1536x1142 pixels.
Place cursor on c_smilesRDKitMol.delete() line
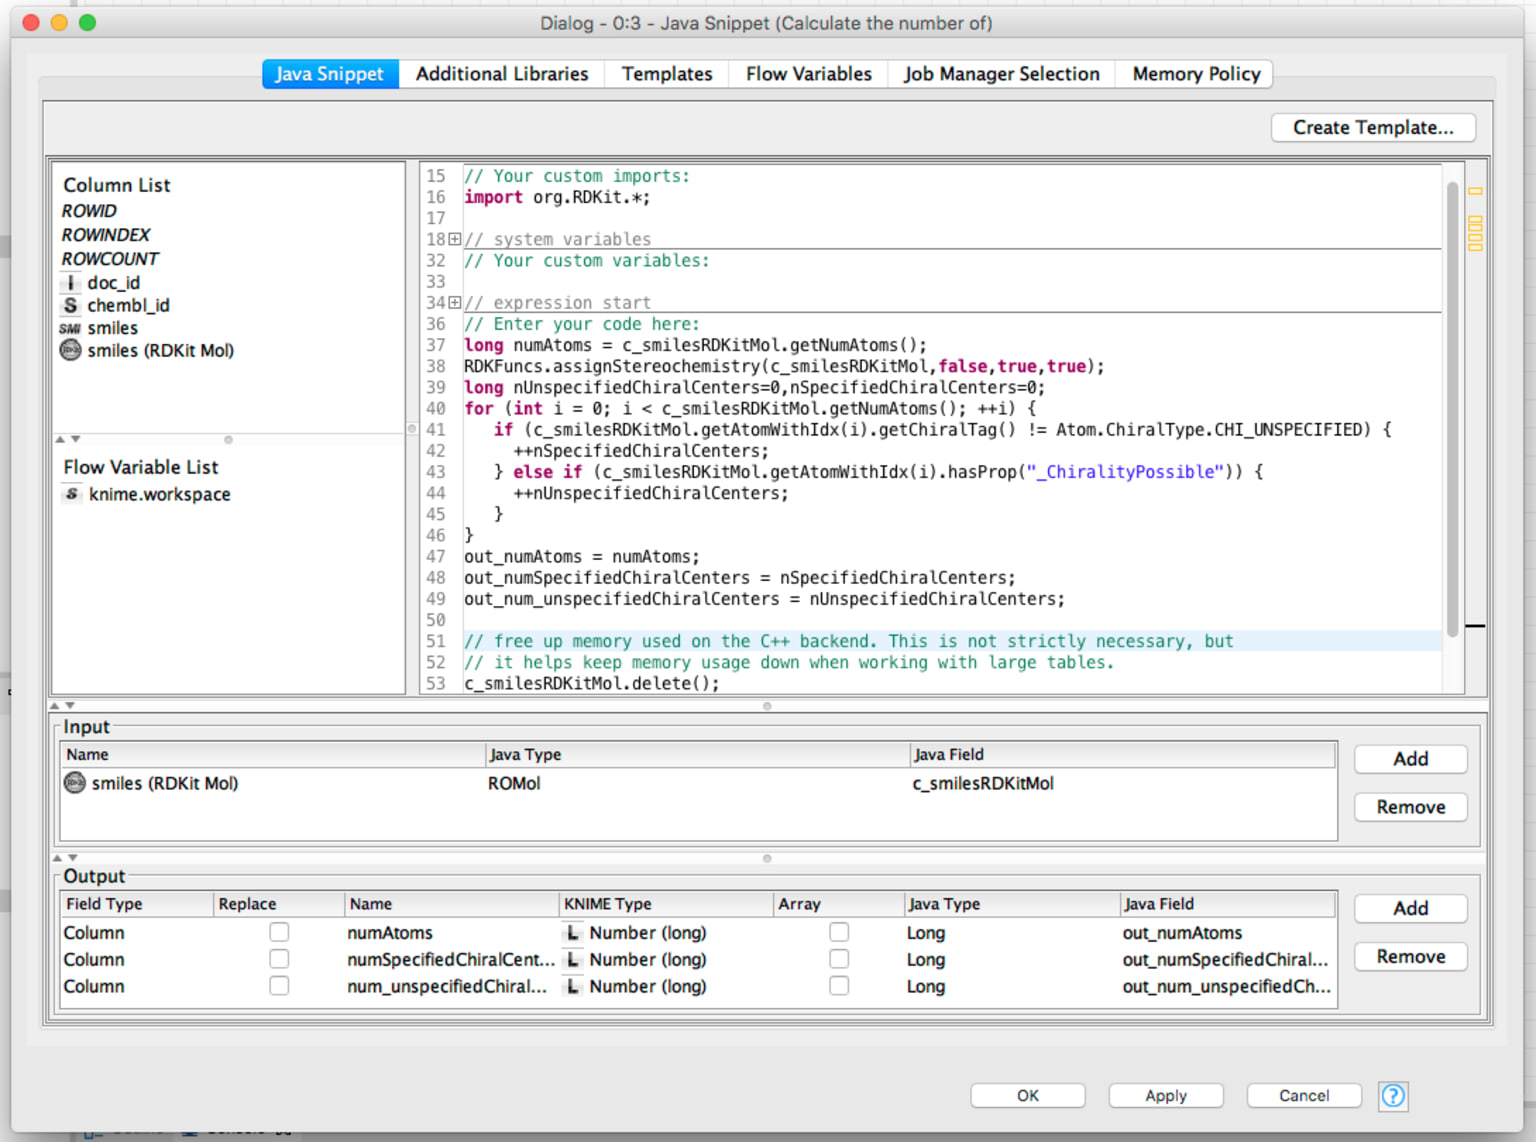tap(592, 684)
